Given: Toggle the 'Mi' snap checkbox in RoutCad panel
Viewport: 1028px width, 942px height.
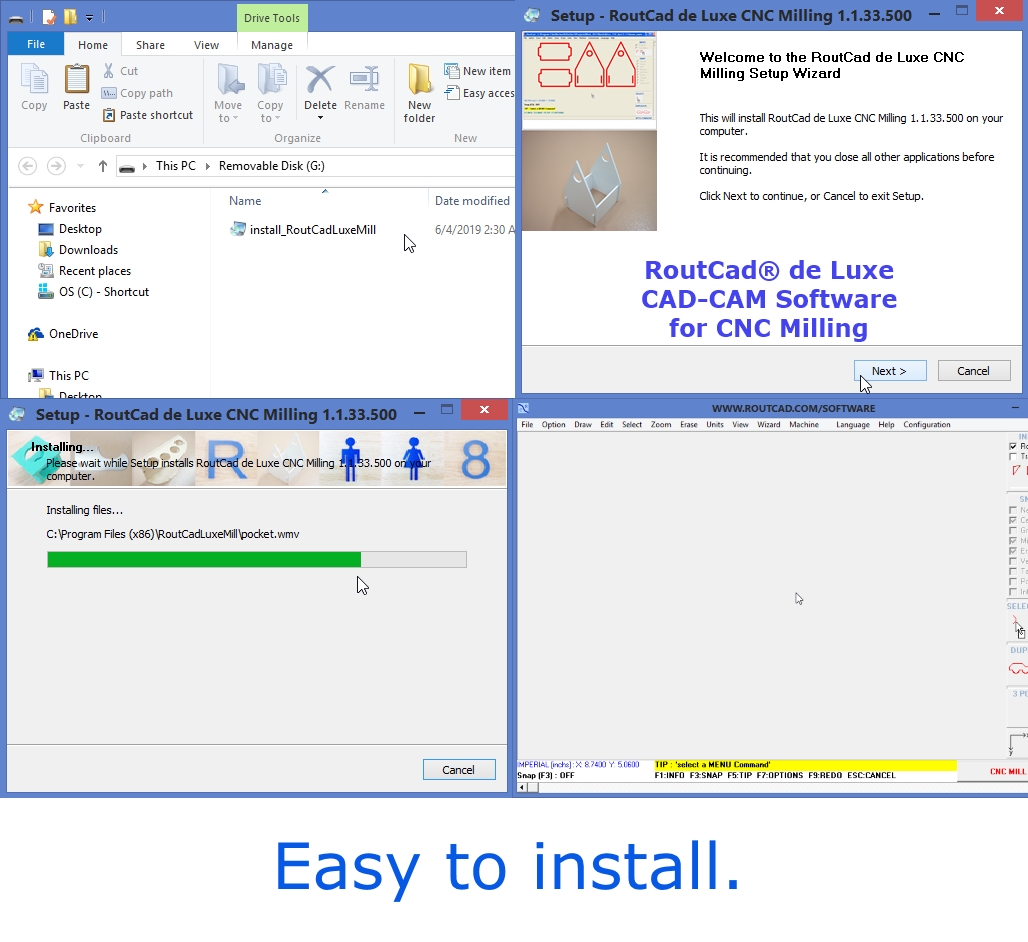Looking at the screenshot, I should coord(1013,541).
